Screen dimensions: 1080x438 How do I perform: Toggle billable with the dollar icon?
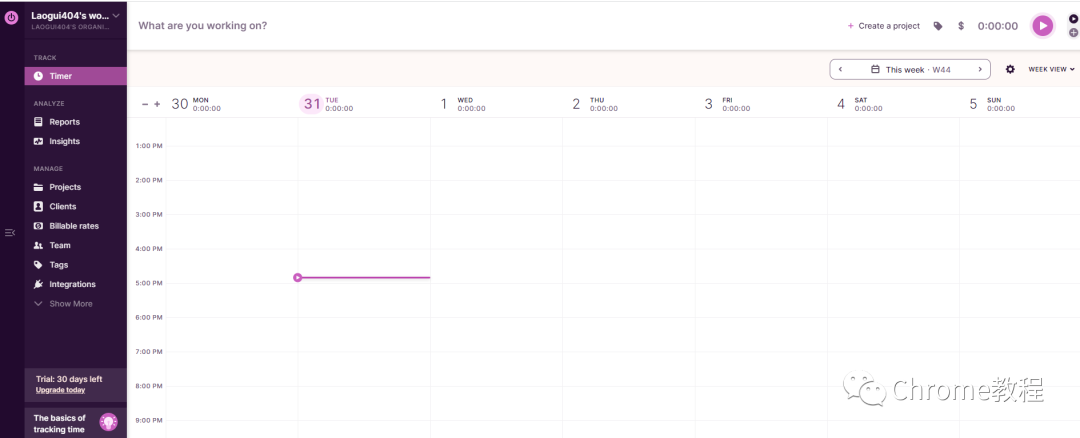[961, 26]
